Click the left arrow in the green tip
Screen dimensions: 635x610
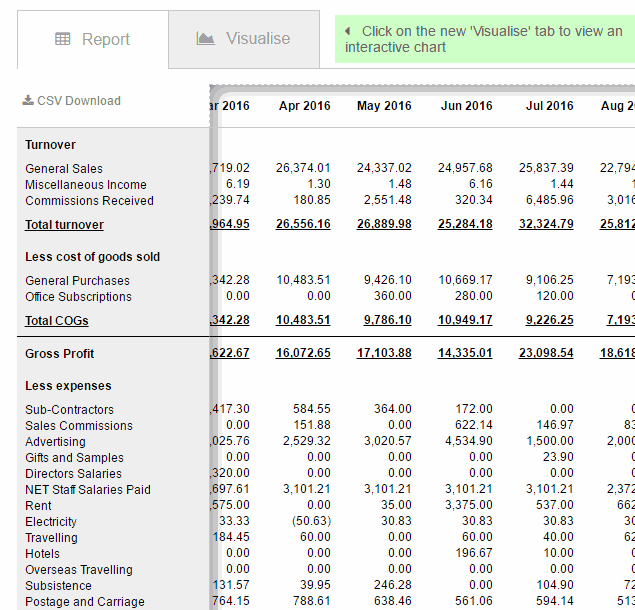click(347, 31)
